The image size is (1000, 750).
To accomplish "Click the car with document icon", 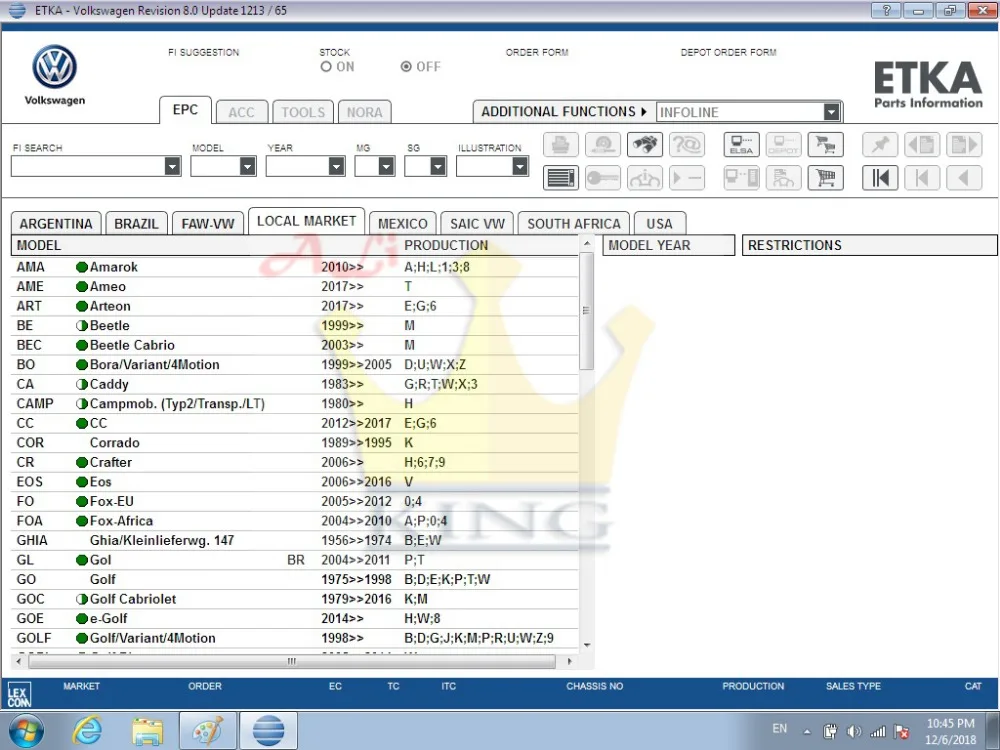I will (783, 178).
